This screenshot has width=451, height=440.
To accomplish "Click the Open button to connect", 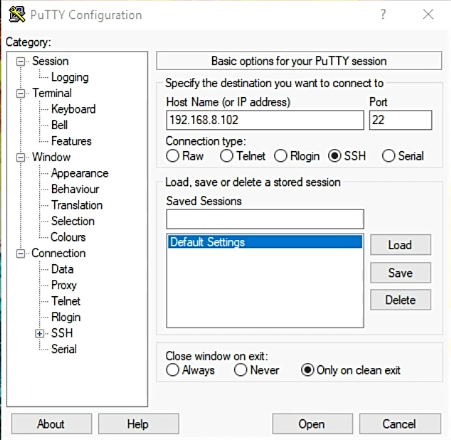I will 312,424.
